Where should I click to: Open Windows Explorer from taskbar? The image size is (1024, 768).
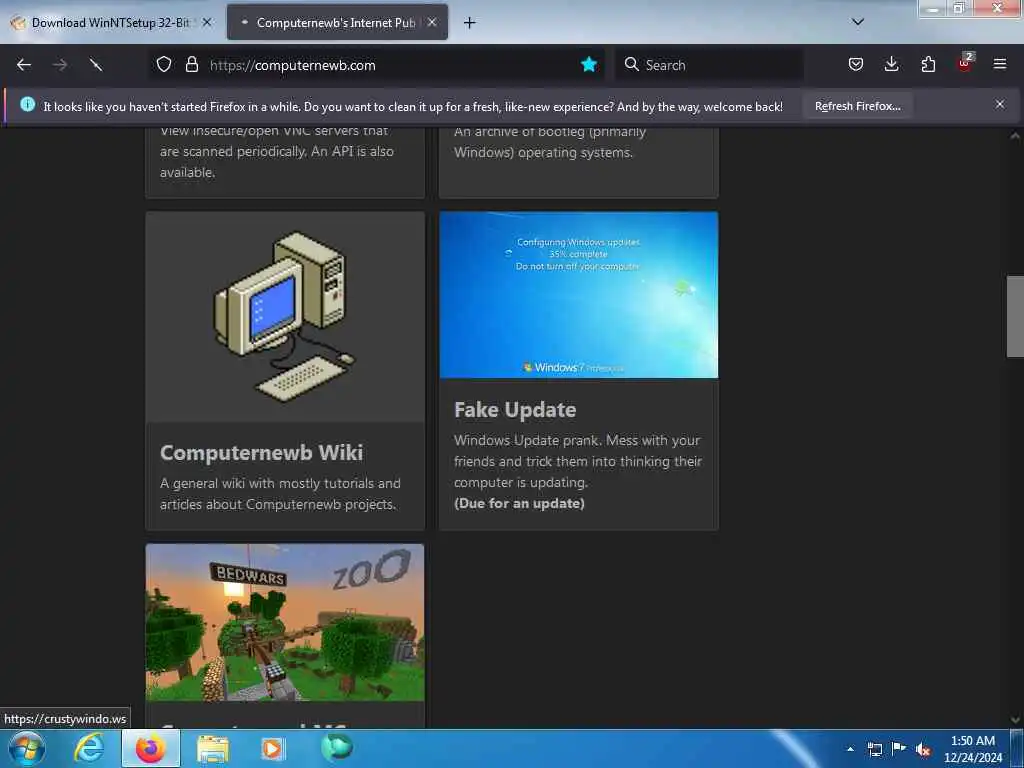(x=213, y=749)
